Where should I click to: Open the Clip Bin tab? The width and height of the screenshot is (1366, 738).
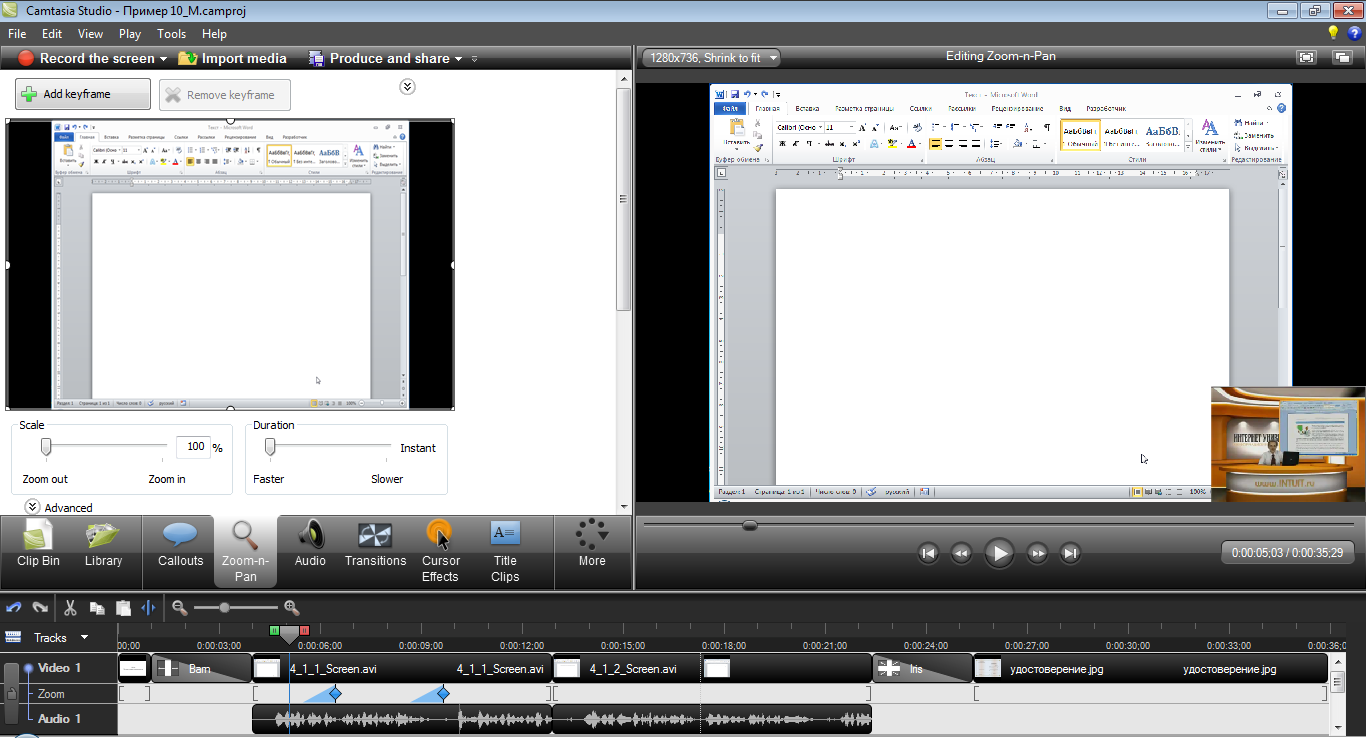(38, 546)
